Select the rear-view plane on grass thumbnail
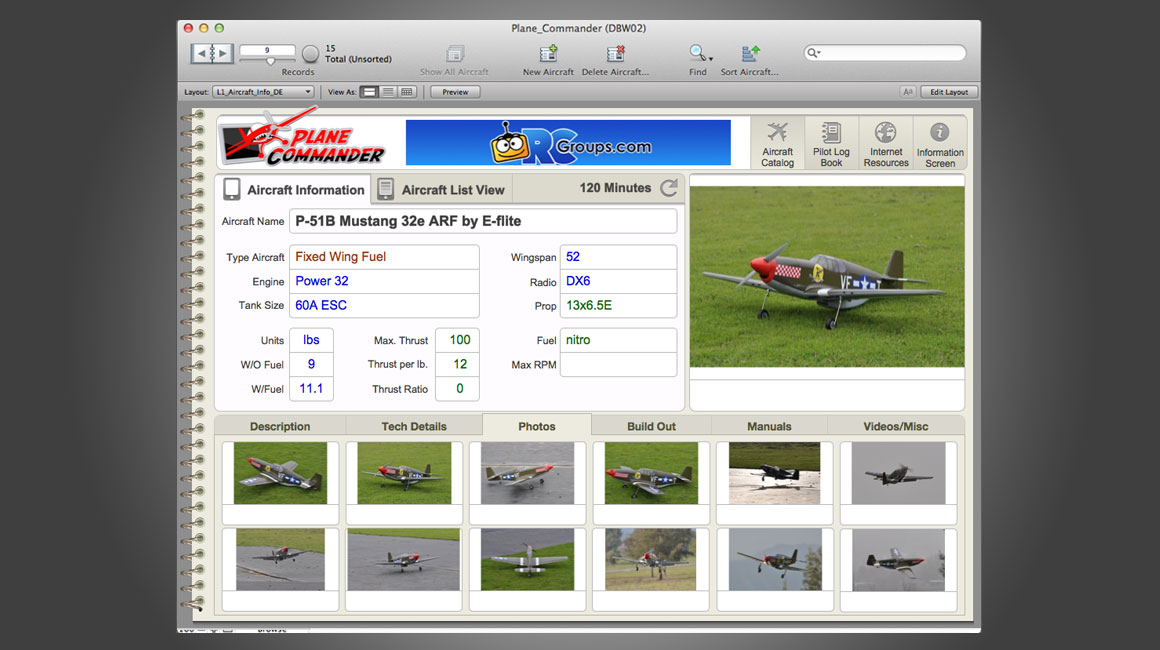The height and width of the screenshot is (650, 1160). pos(527,559)
